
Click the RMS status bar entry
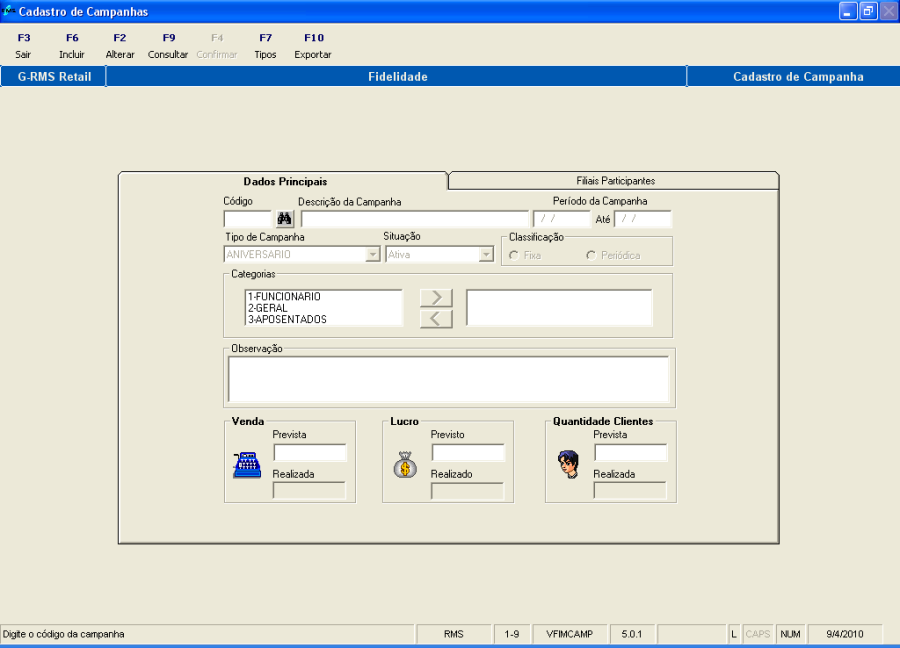(453, 634)
